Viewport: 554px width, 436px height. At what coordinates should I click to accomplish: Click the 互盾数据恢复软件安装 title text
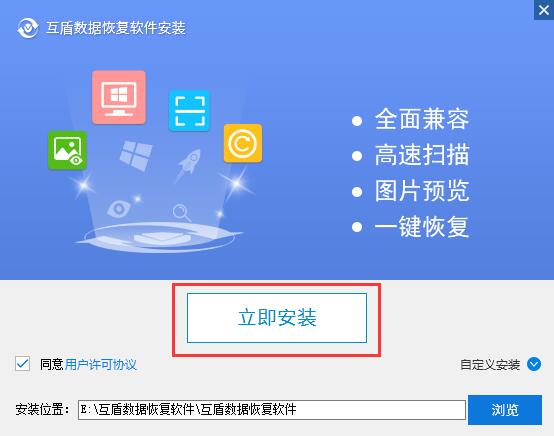(x=116, y=28)
